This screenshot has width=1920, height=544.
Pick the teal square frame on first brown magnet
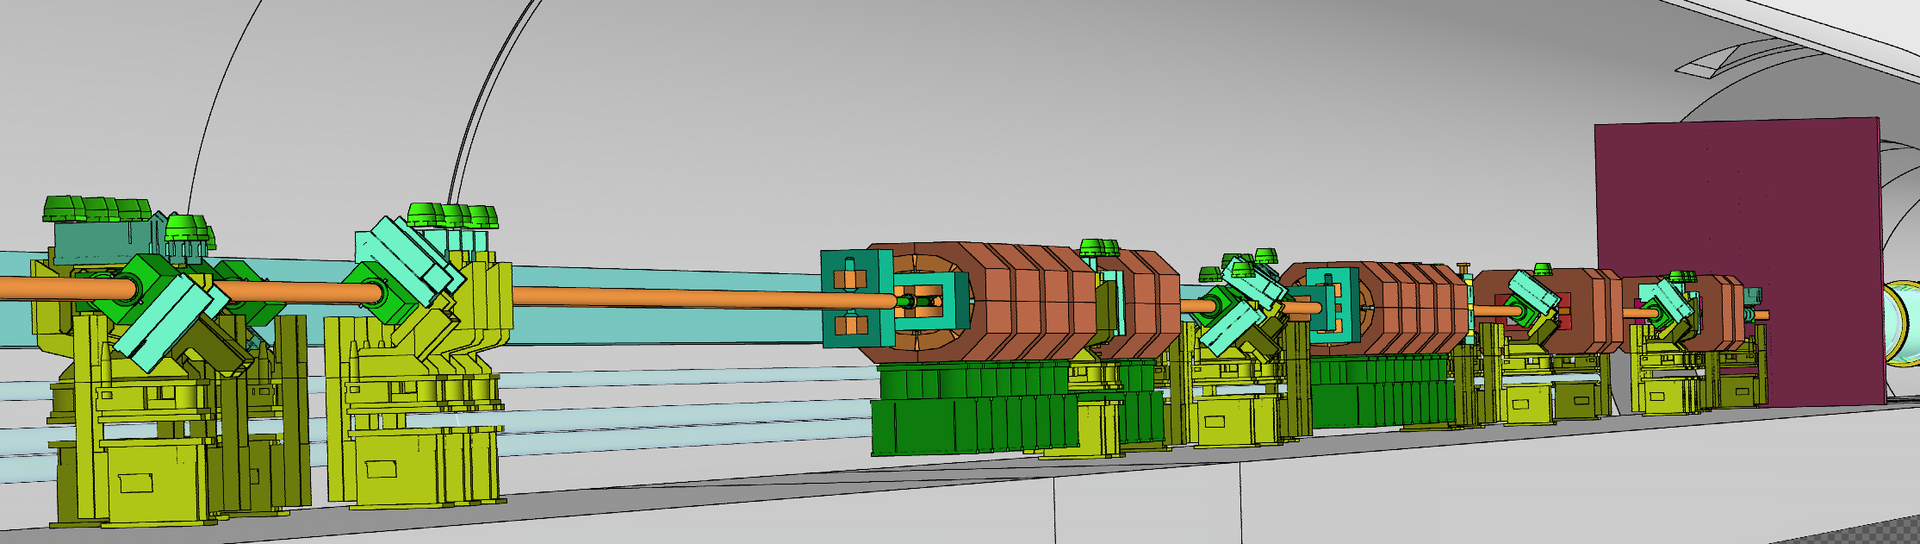tap(856, 298)
